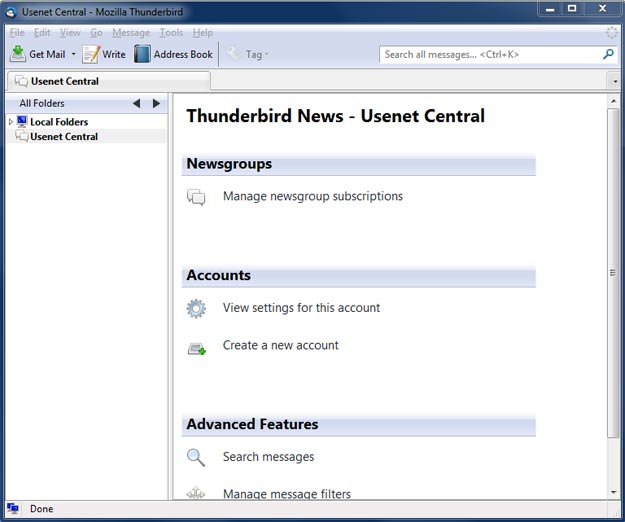Click the message filters icon
The height and width of the screenshot is (522, 625).
pyautogui.click(x=196, y=493)
